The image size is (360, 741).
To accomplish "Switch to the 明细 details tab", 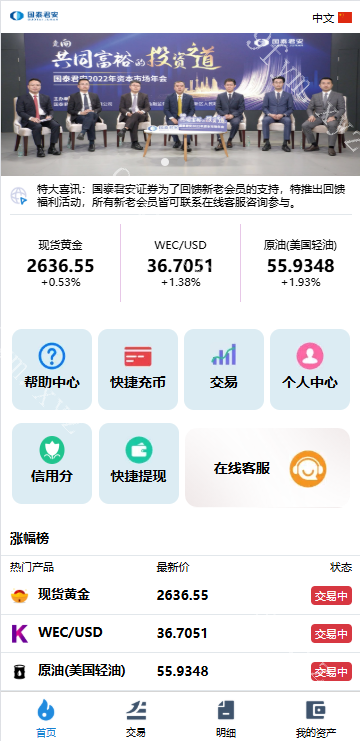I will [226, 718].
